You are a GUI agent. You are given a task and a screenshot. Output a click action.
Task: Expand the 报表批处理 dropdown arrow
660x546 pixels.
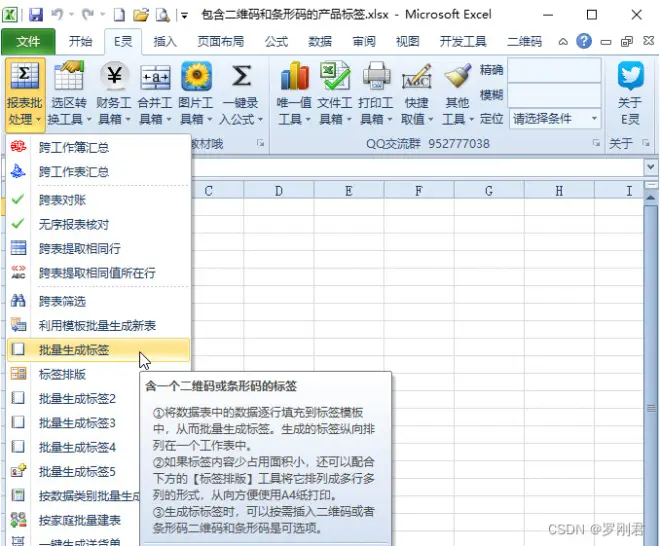pyautogui.click(x=38, y=120)
